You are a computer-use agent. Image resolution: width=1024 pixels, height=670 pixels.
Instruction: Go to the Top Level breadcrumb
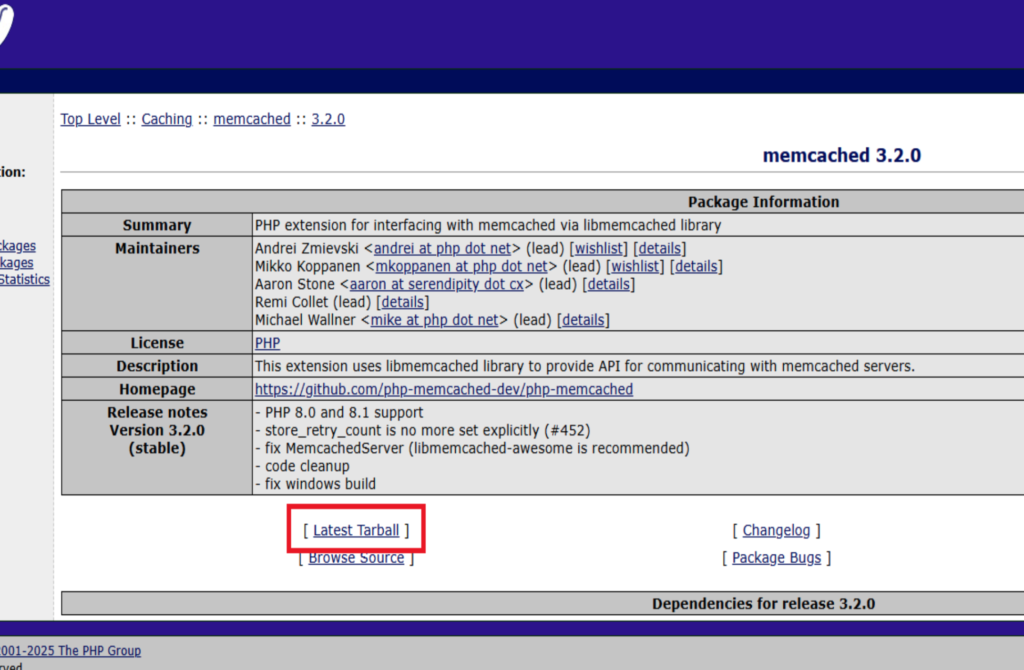[90, 119]
